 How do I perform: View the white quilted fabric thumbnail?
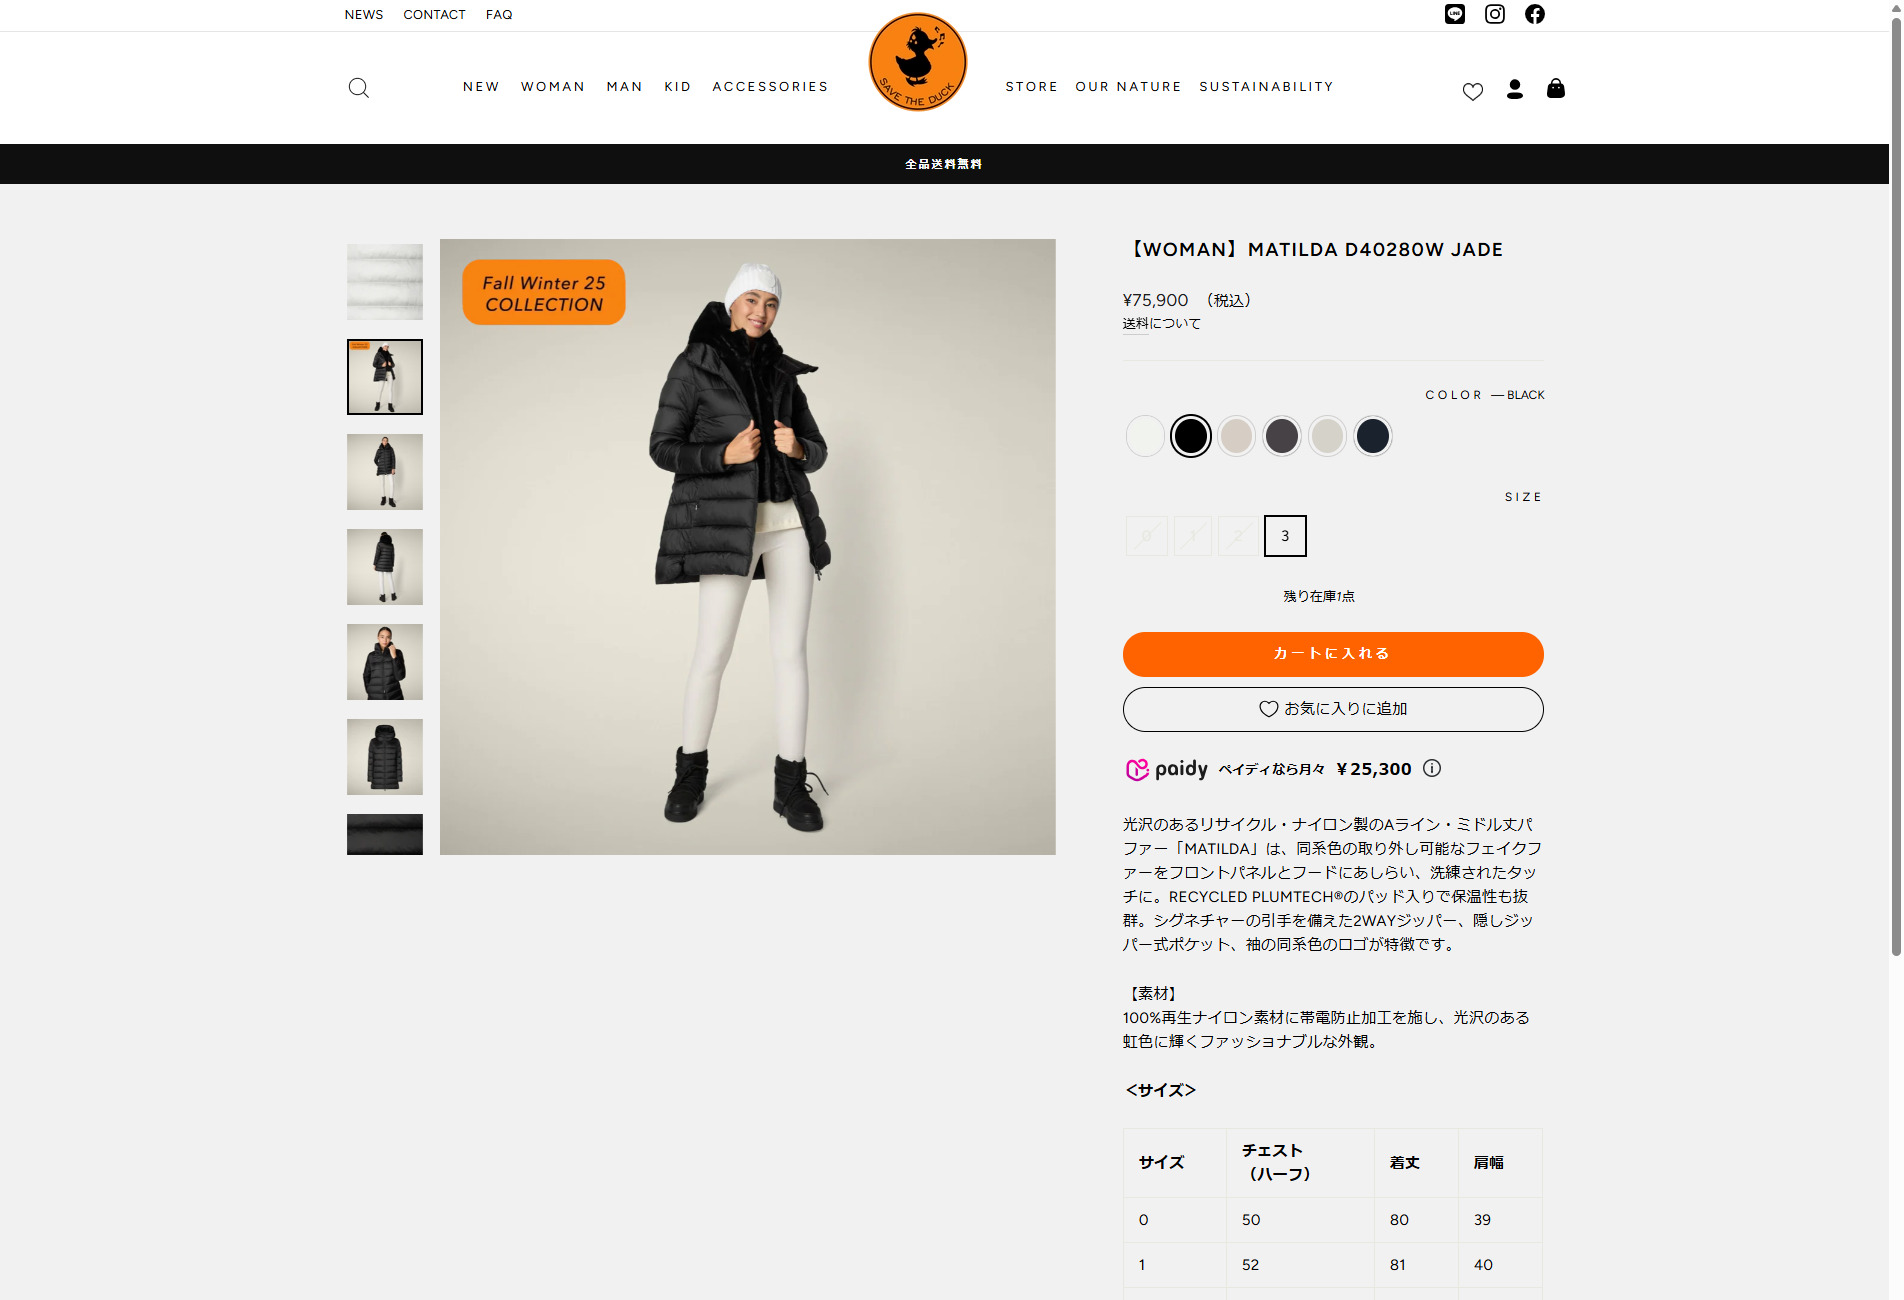click(x=385, y=282)
